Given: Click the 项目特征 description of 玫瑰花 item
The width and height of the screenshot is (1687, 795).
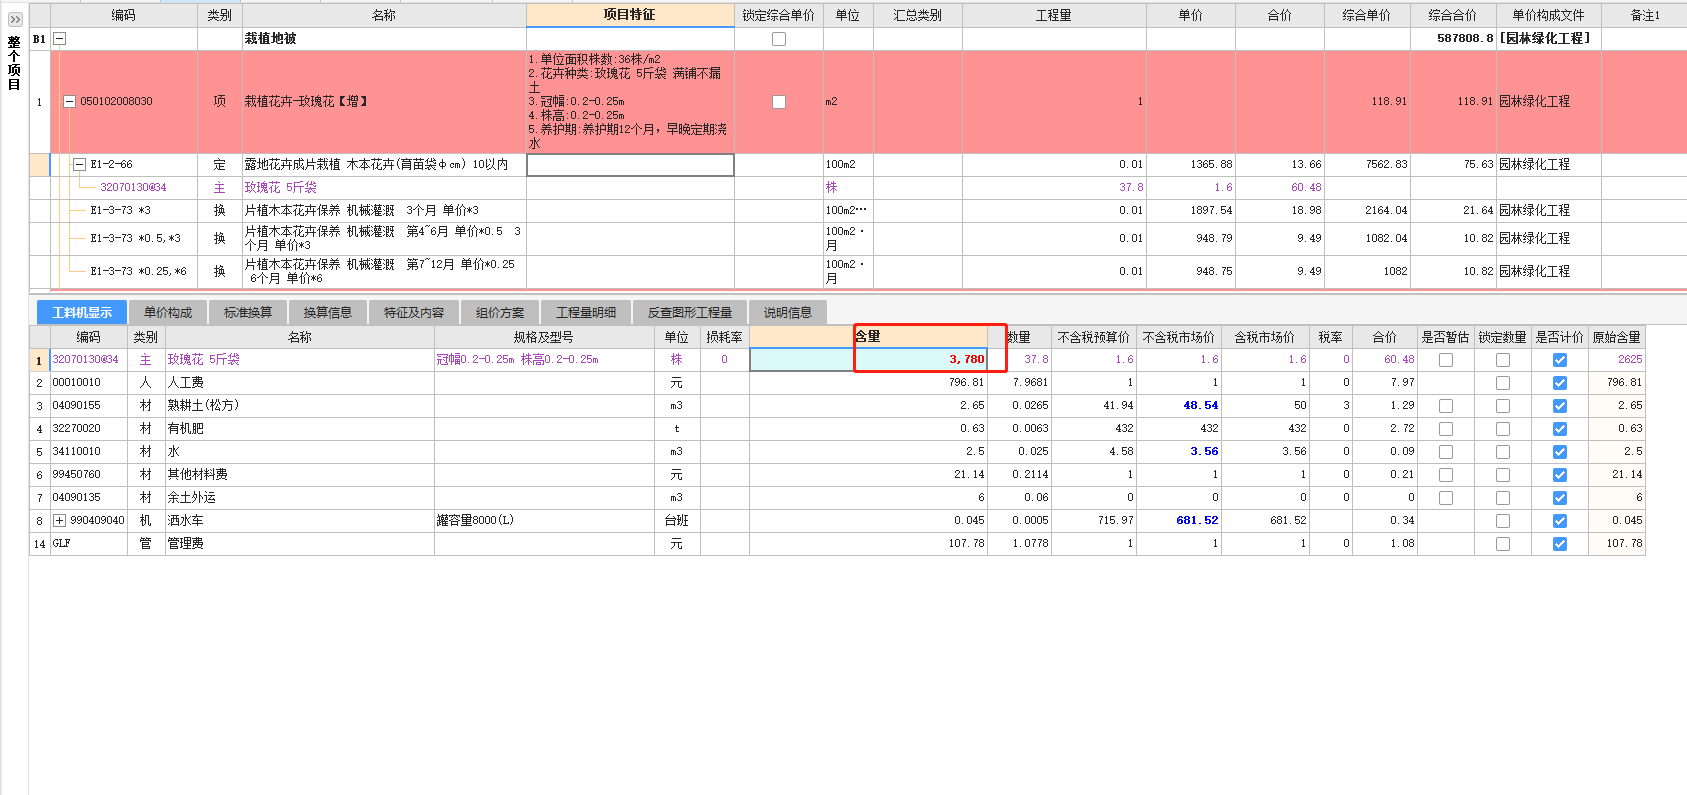Looking at the screenshot, I should [630, 102].
